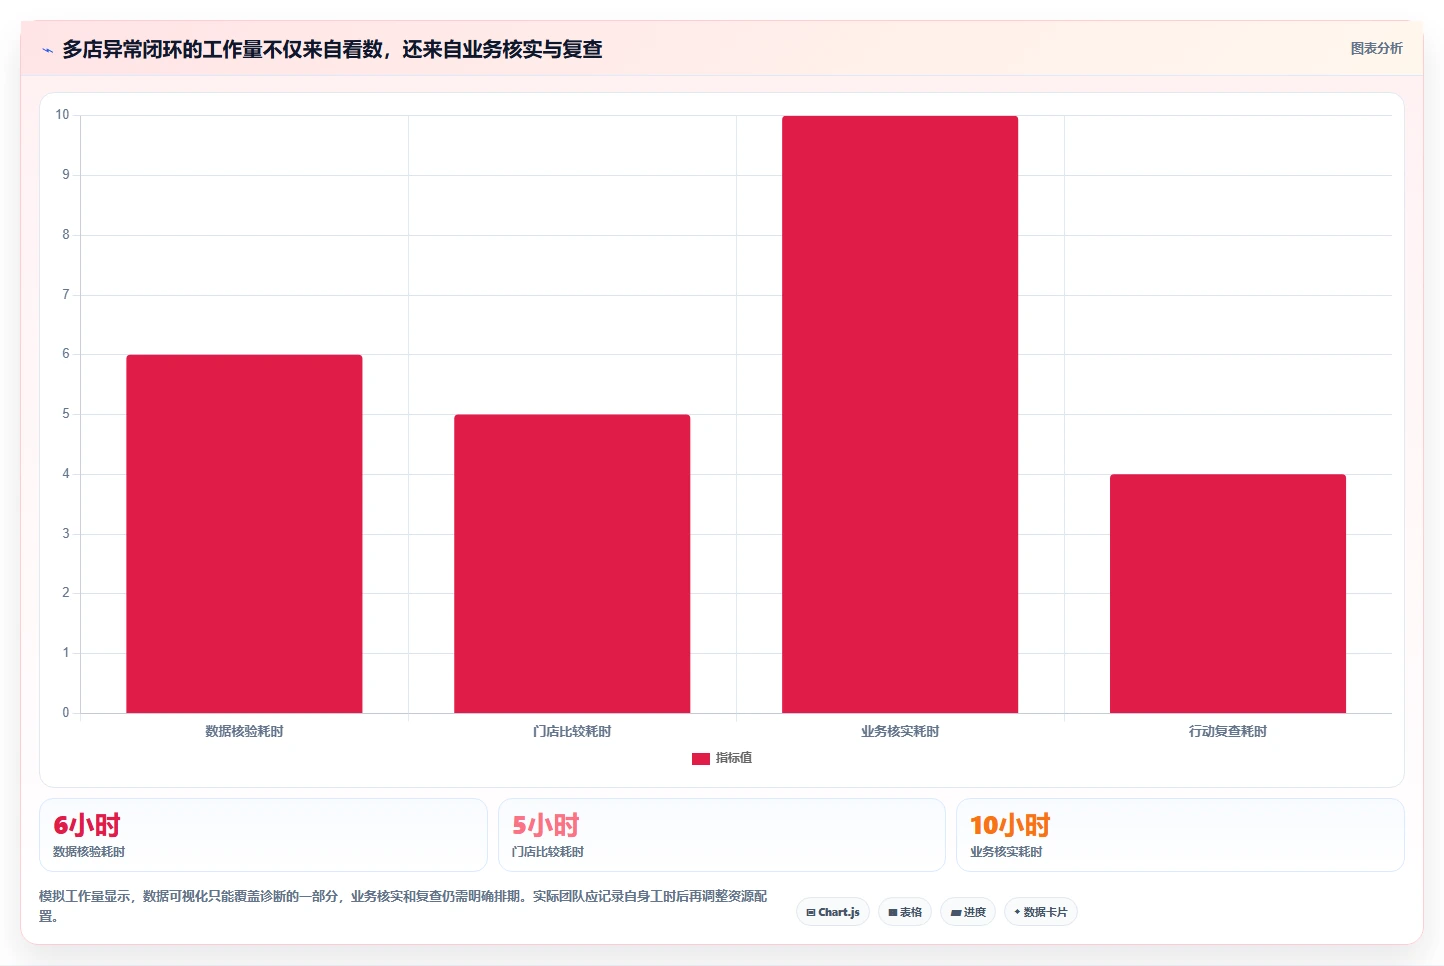This screenshot has height=966, width=1444.
Task: Click the Y-axis value 0
Action: point(66,713)
